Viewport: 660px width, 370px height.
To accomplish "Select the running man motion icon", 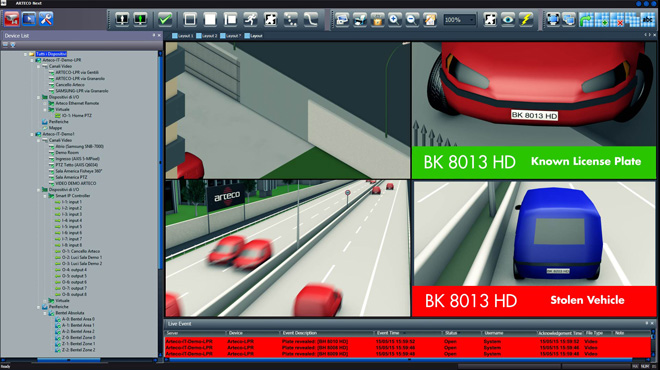I will pos(250,19).
